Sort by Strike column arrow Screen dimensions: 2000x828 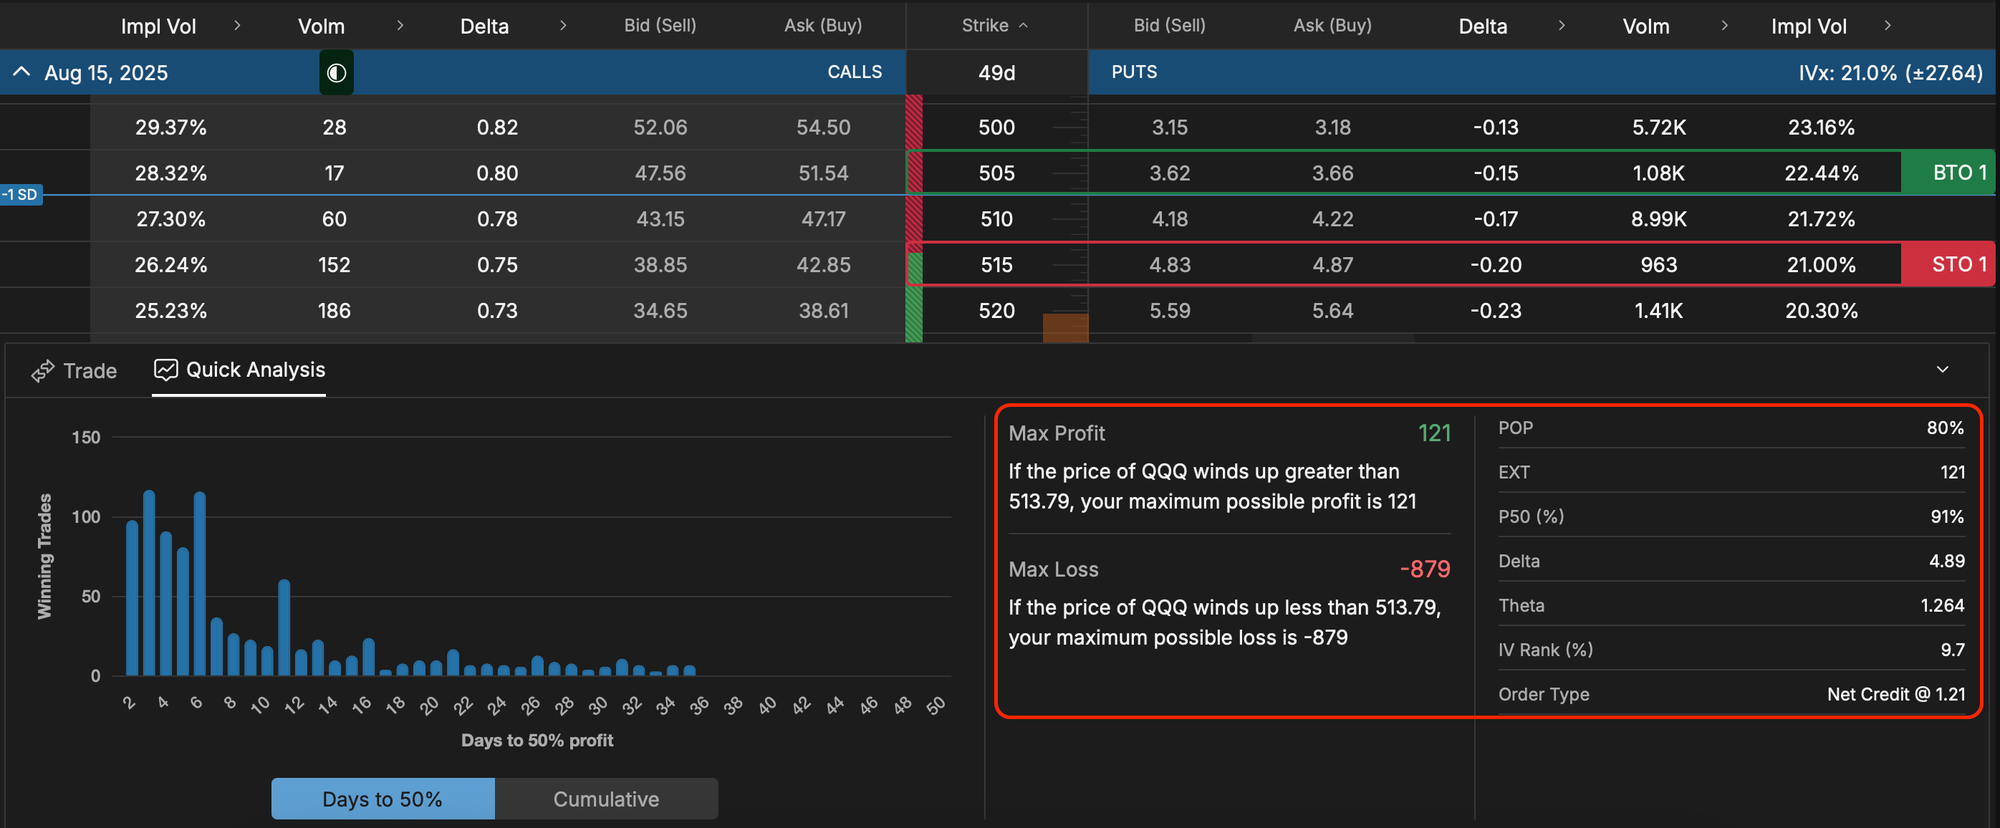coord(1023,26)
